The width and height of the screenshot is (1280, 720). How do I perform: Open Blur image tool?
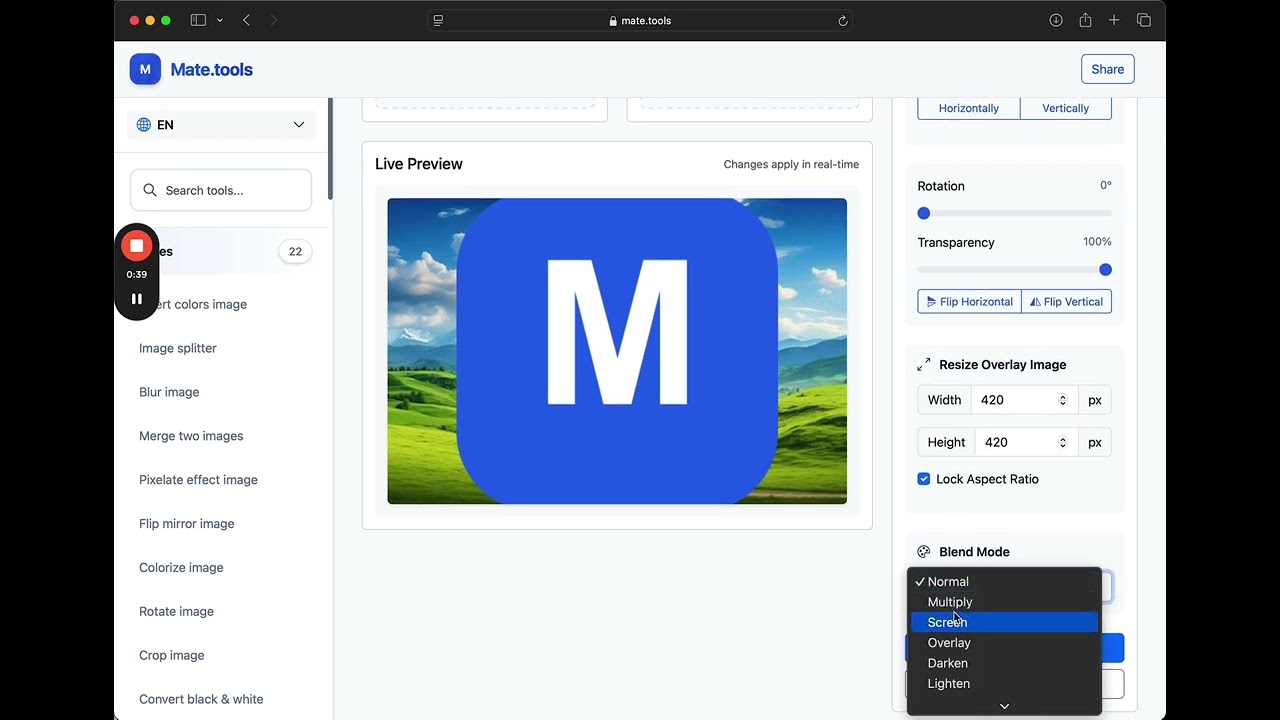coord(169,392)
